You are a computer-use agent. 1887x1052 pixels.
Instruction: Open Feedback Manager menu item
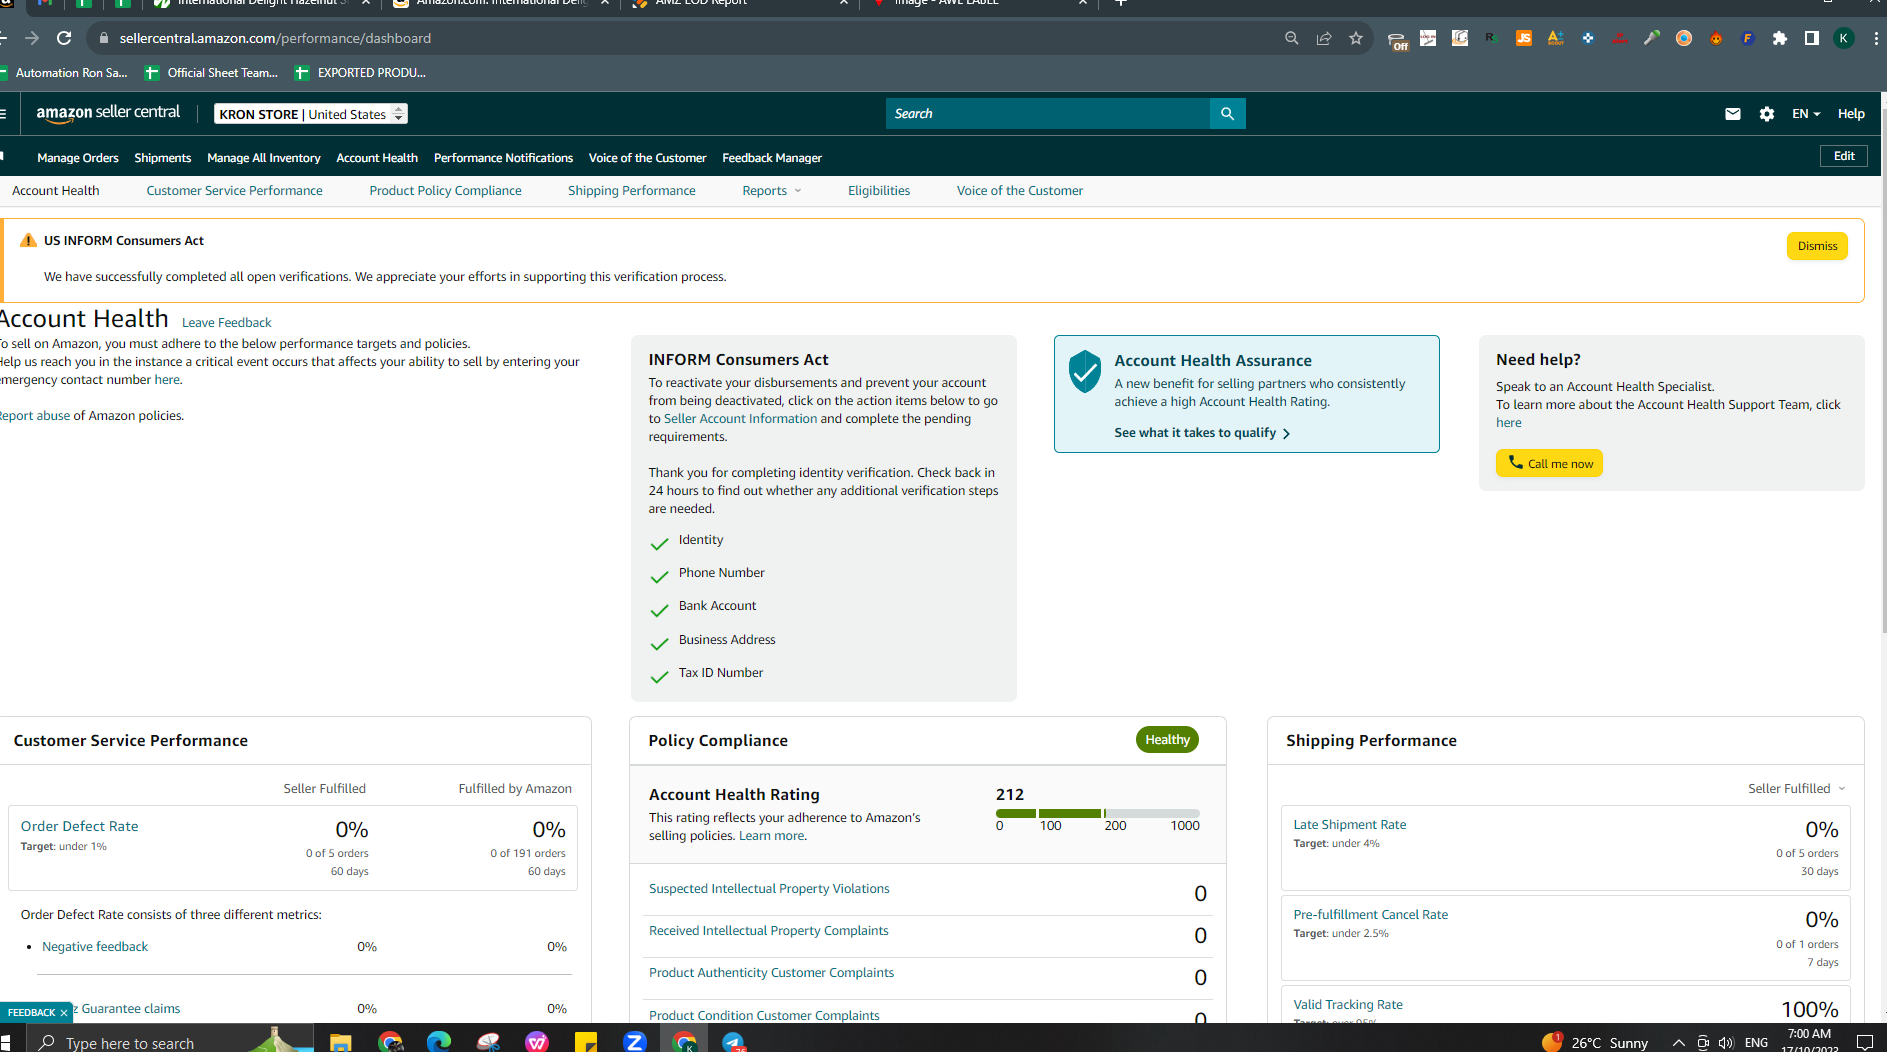(x=772, y=158)
